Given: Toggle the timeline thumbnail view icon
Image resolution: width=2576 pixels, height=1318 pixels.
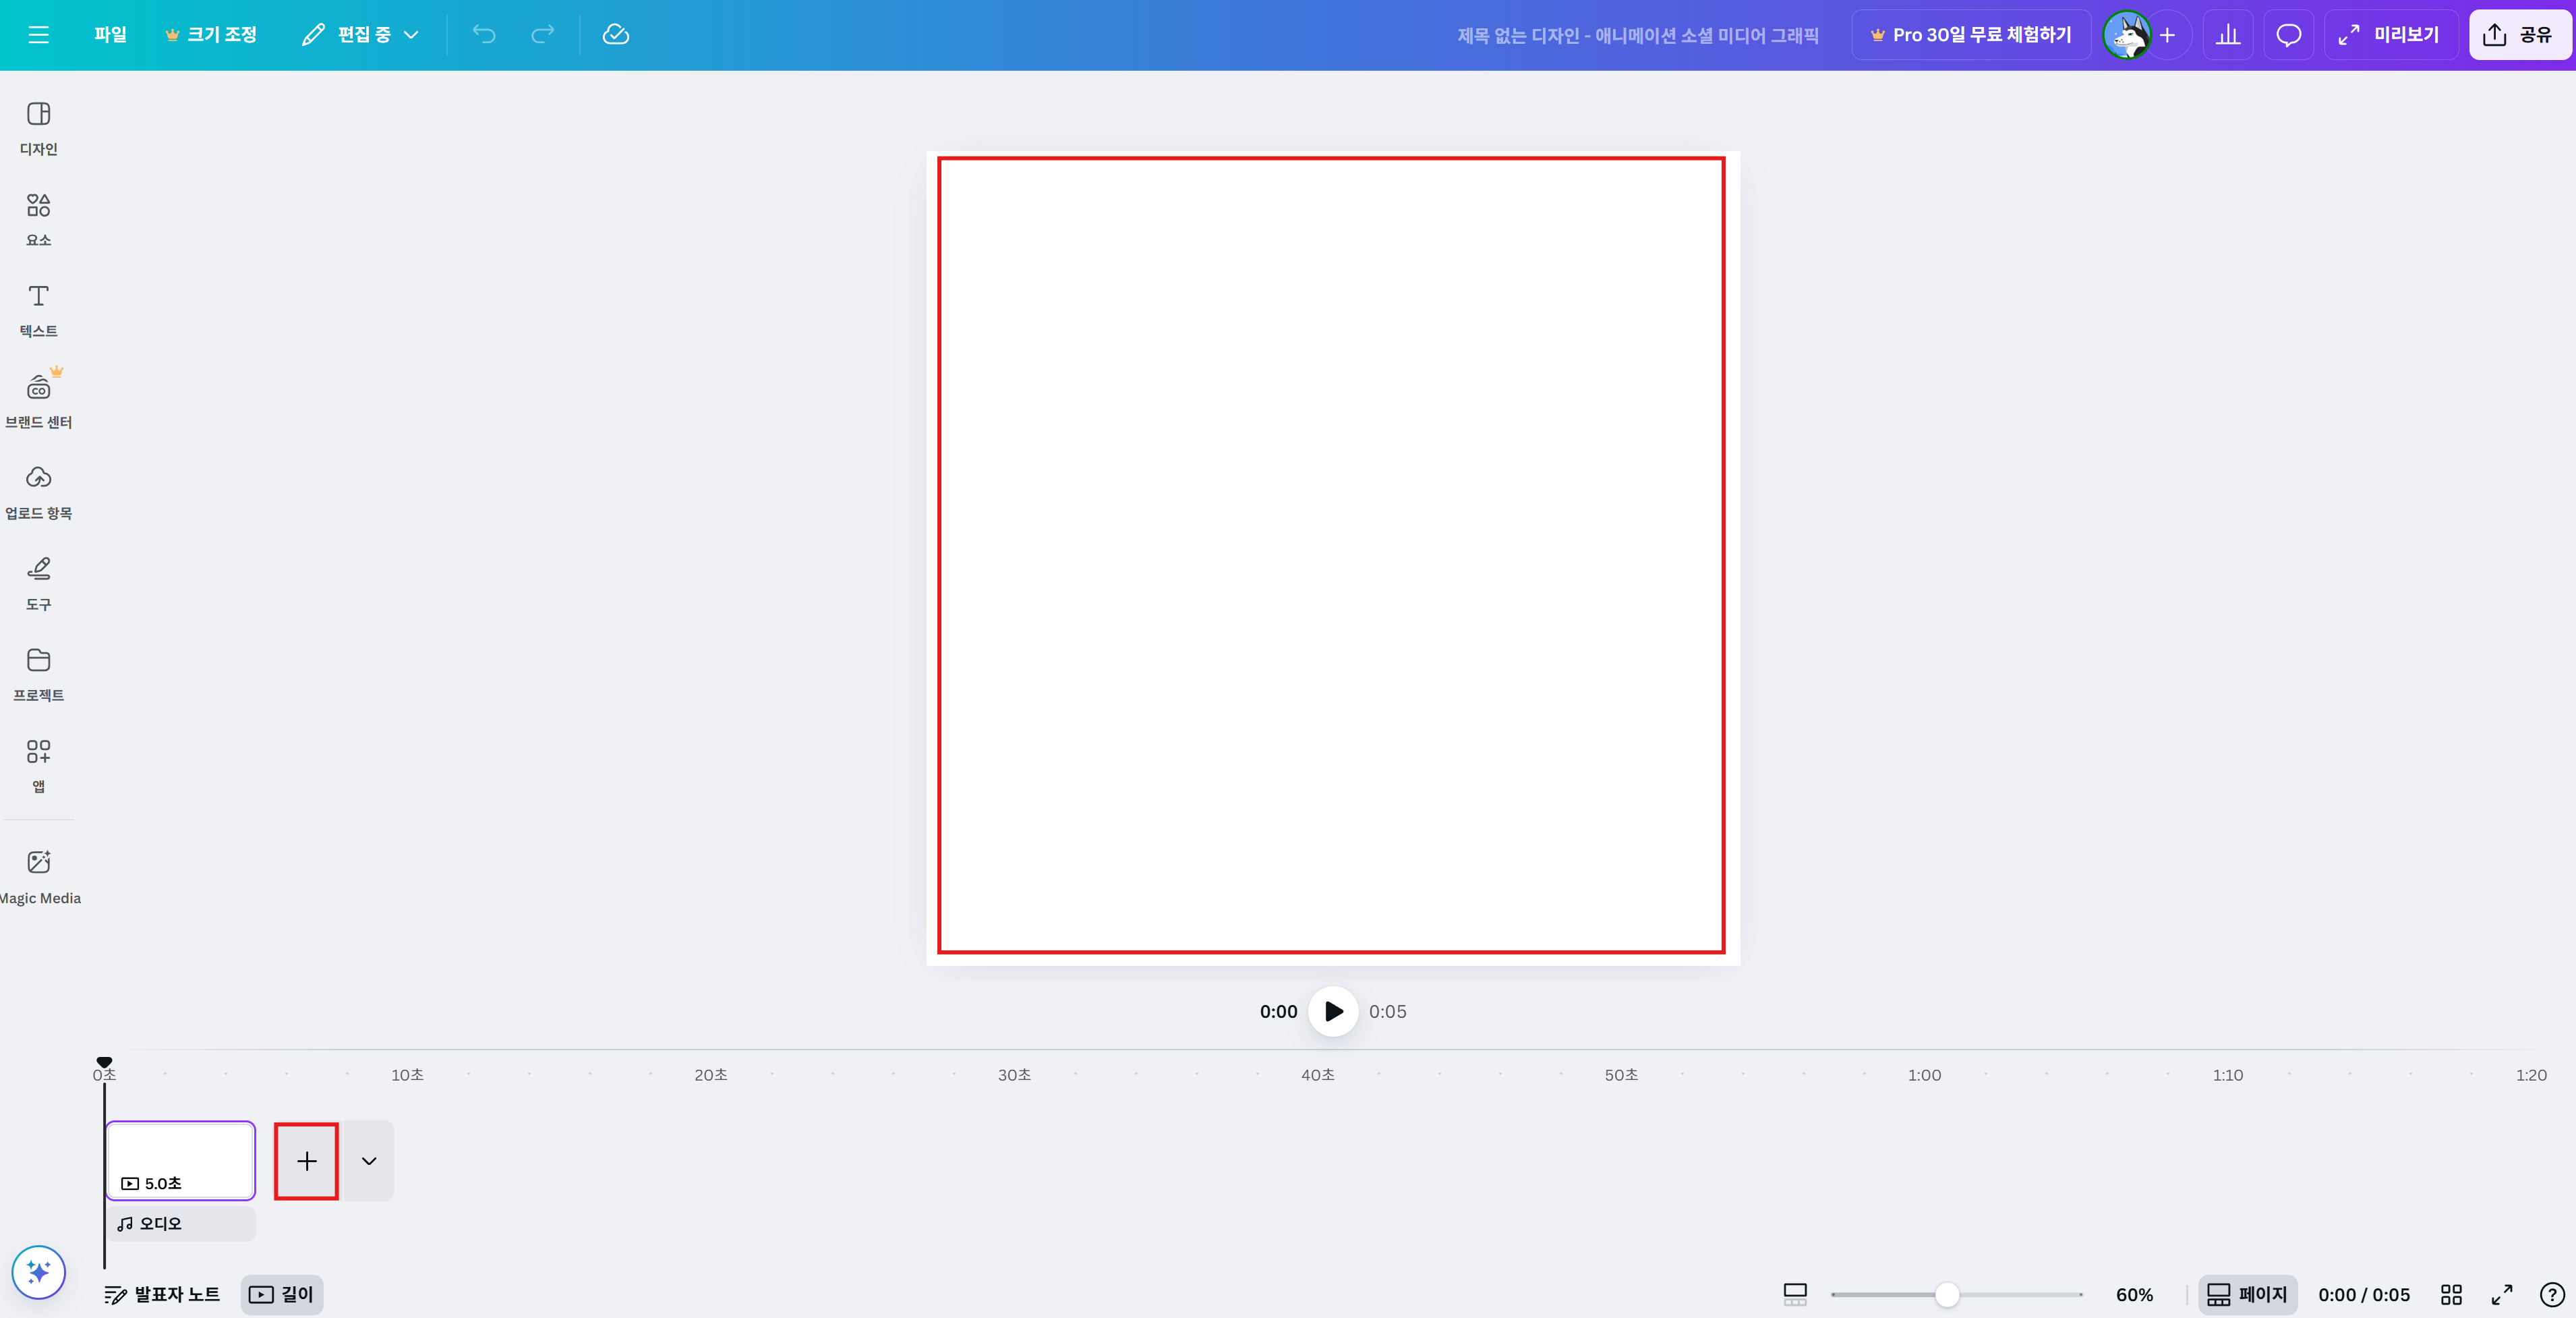Looking at the screenshot, I should [1795, 1294].
